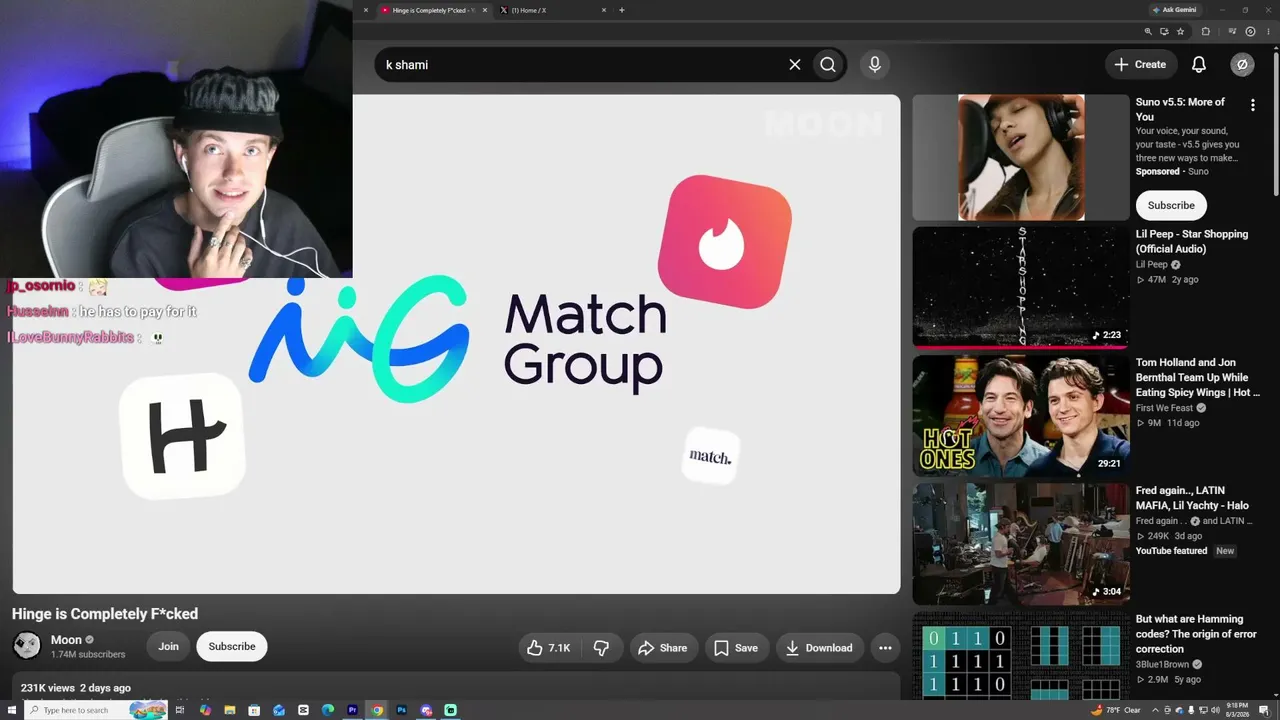
Task: Dislike the video with the thumbs-down button
Action: point(601,648)
